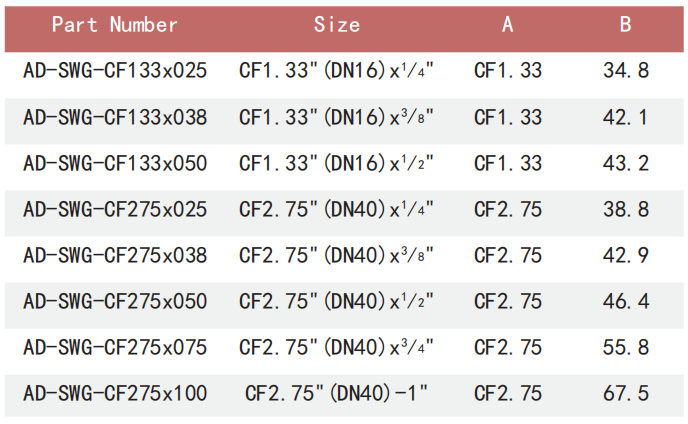Select the B value 43.2
The width and height of the screenshot is (688, 424).
625,163
